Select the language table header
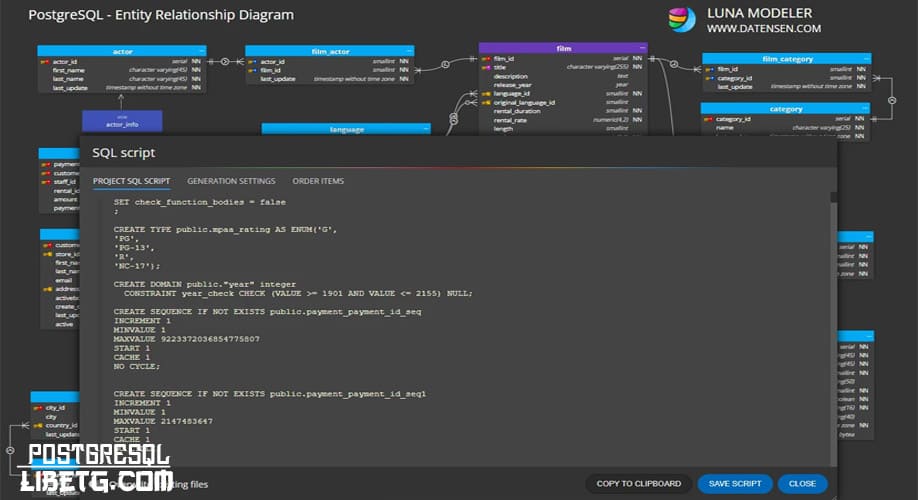 click(x=346, y=129)
